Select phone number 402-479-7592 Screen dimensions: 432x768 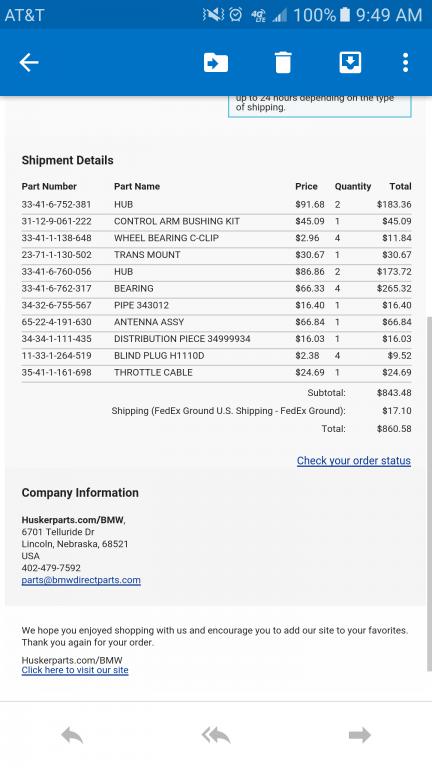pos(51,568)
